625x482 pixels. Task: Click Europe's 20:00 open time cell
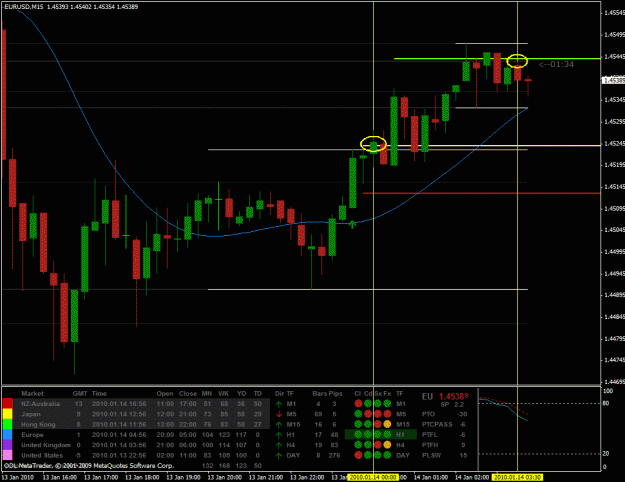[165, 435]
